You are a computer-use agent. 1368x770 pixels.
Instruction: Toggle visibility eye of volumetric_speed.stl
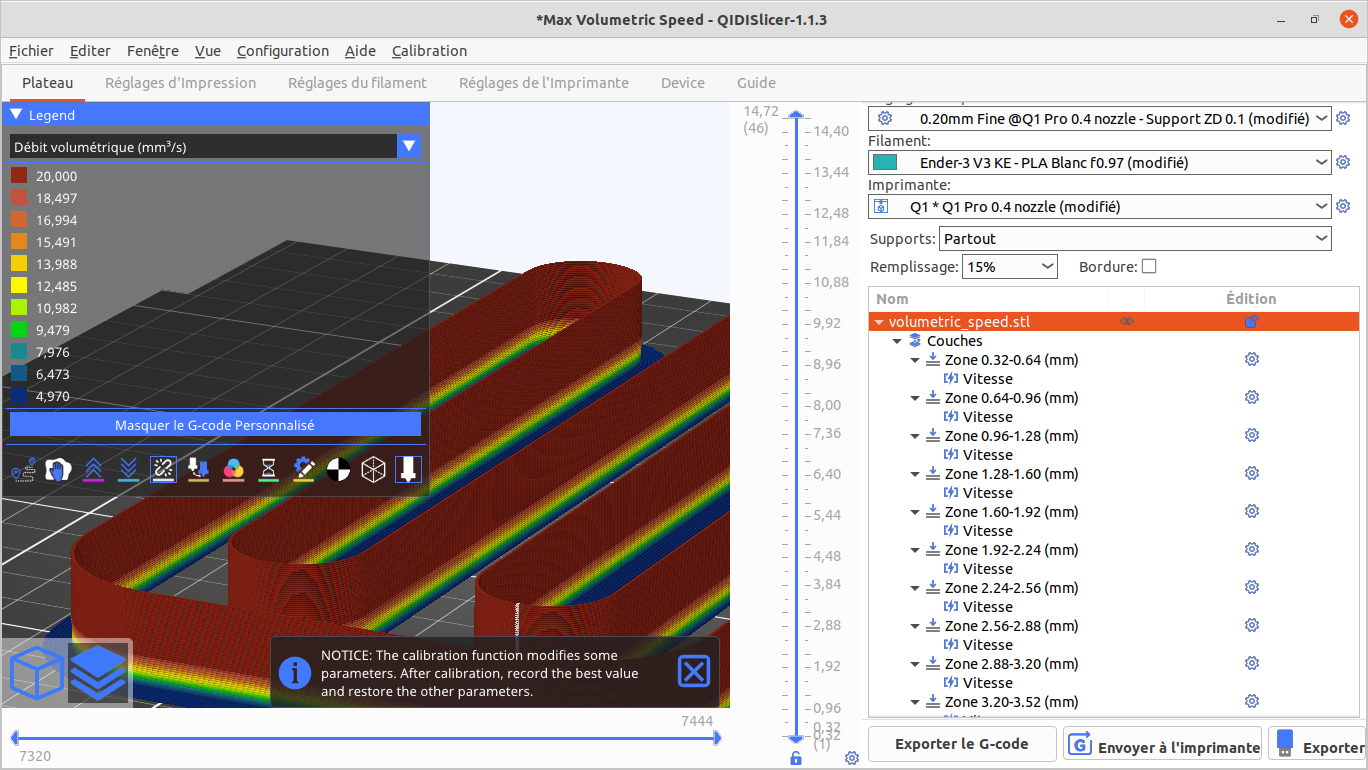1127,322
